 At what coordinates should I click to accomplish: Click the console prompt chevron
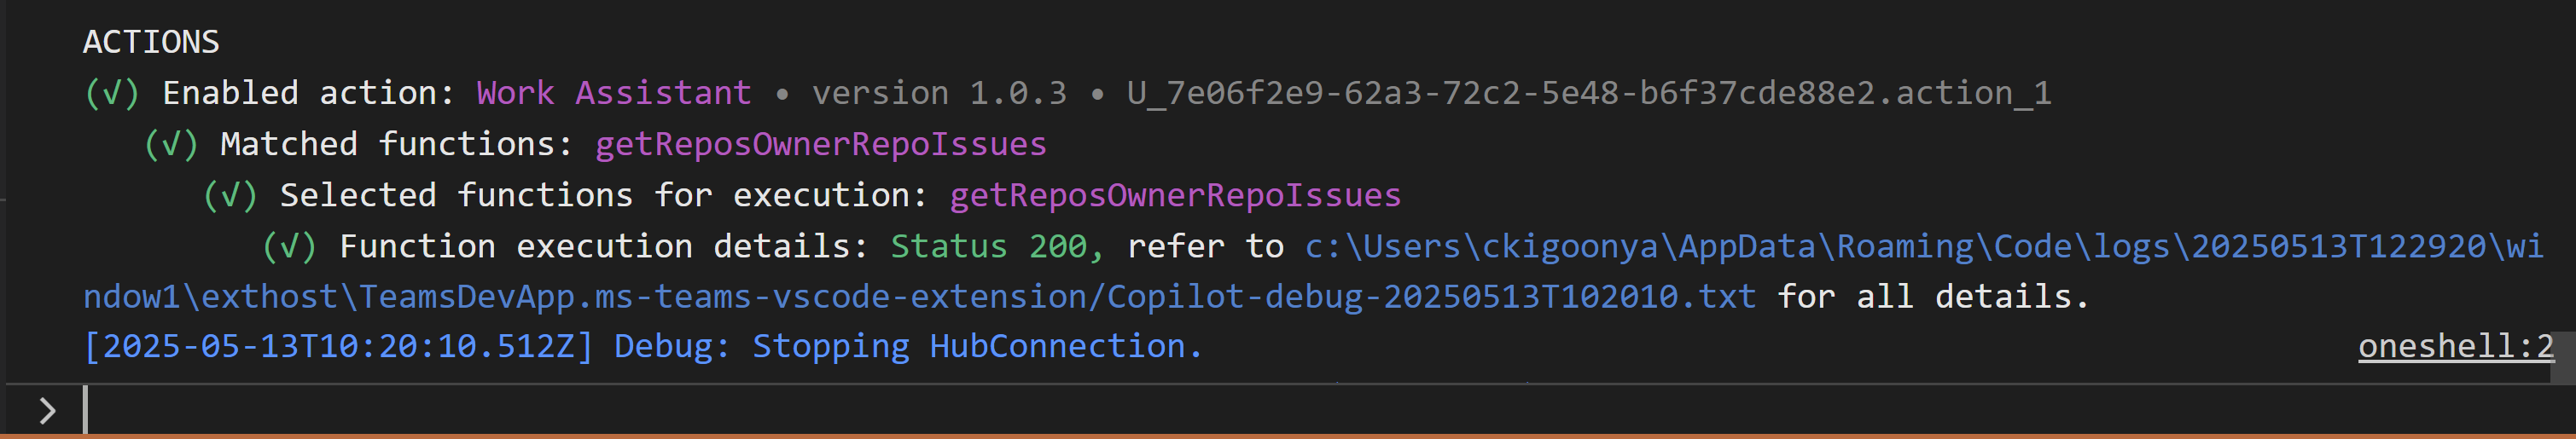click(x=47, y=410)
